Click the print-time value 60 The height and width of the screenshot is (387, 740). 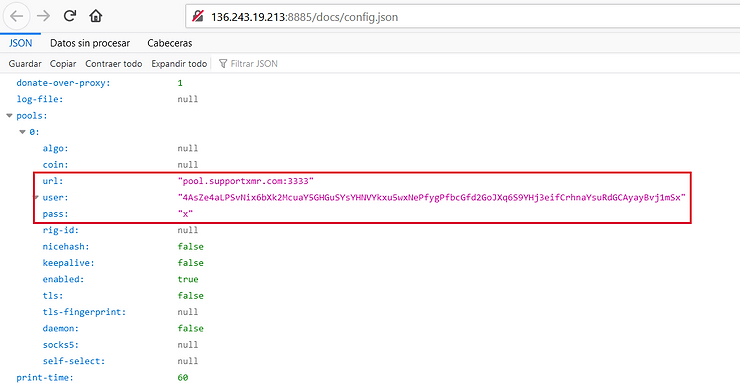[x=183, y=378]
